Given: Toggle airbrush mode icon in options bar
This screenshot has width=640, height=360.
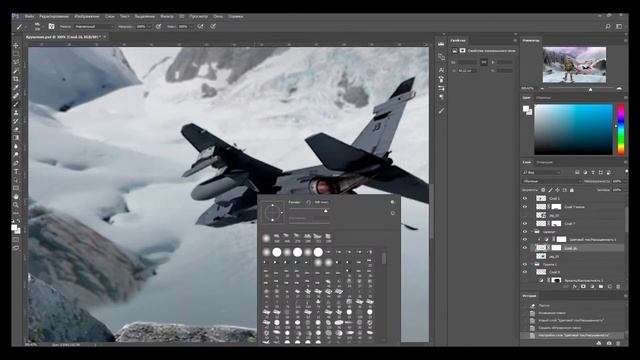Looking at the screenshot, I should pyautogui.click(x=200, y=26).
